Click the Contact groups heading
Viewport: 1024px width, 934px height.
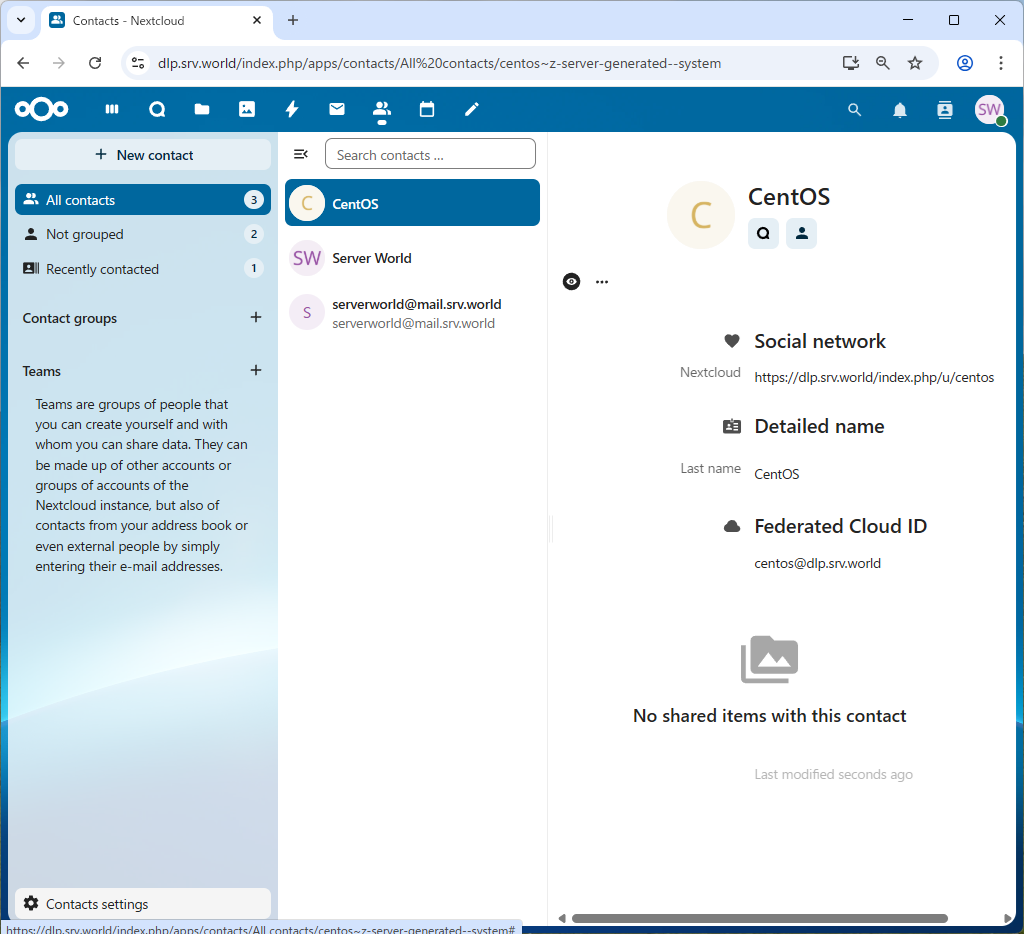click(70, 318)
